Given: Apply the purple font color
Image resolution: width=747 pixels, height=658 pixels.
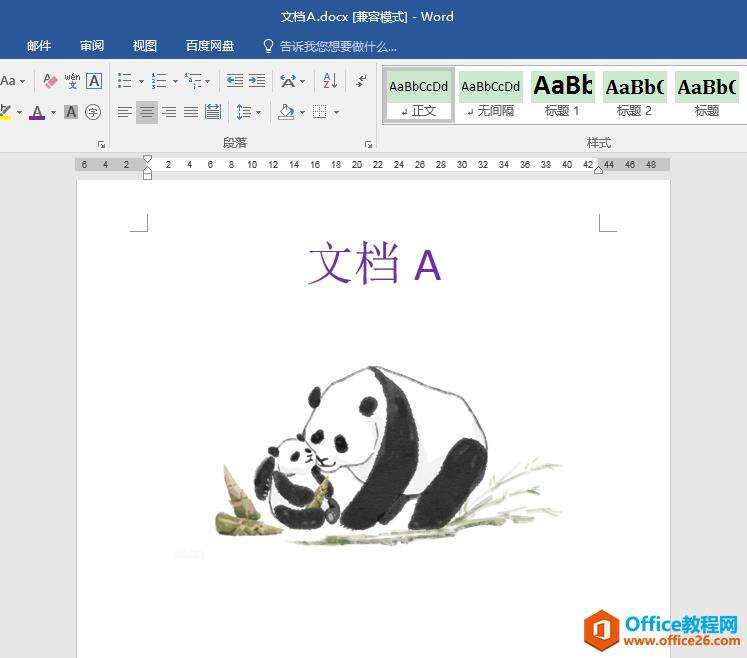Looking at the screenshot, I should (37, 112).
